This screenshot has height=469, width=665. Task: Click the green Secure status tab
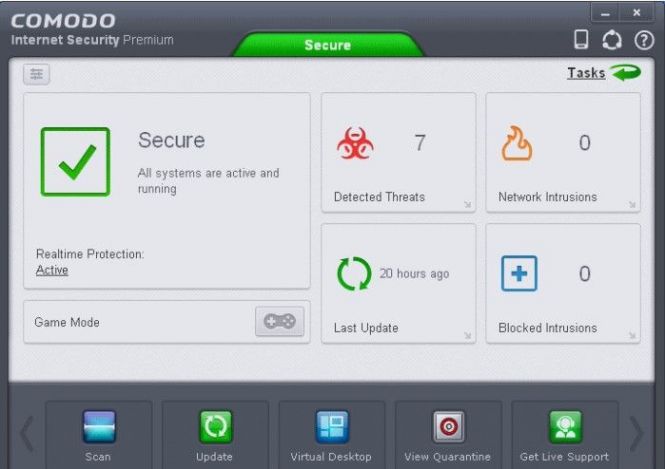coord(328,45)
